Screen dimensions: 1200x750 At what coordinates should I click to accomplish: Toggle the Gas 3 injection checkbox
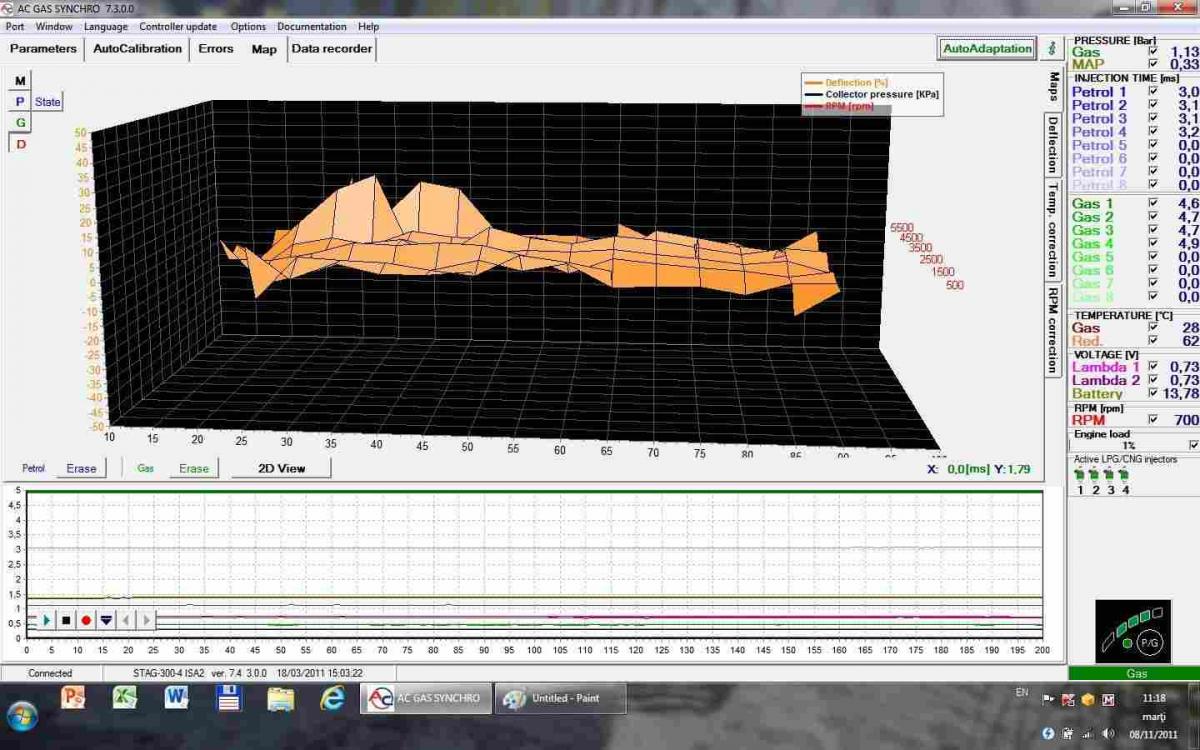tap(1154, 230)
